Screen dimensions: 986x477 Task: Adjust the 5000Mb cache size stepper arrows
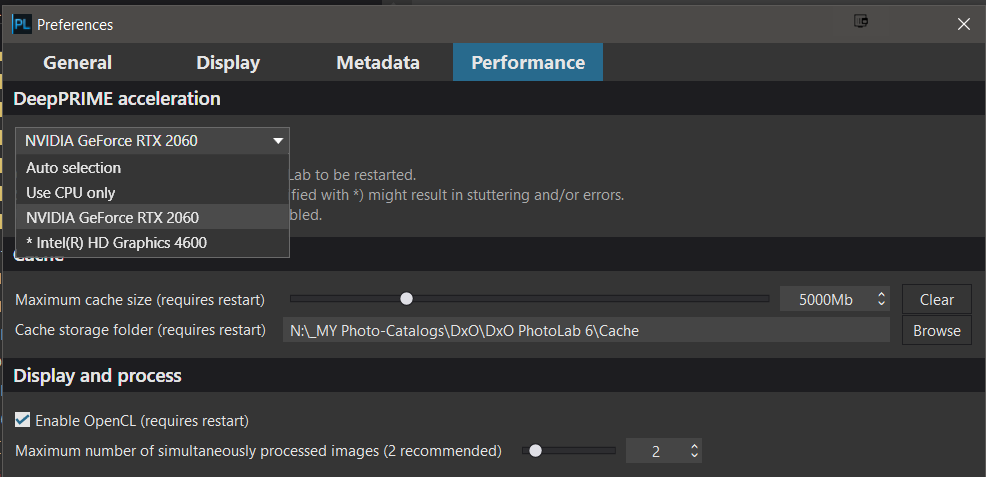click(882, 299)
